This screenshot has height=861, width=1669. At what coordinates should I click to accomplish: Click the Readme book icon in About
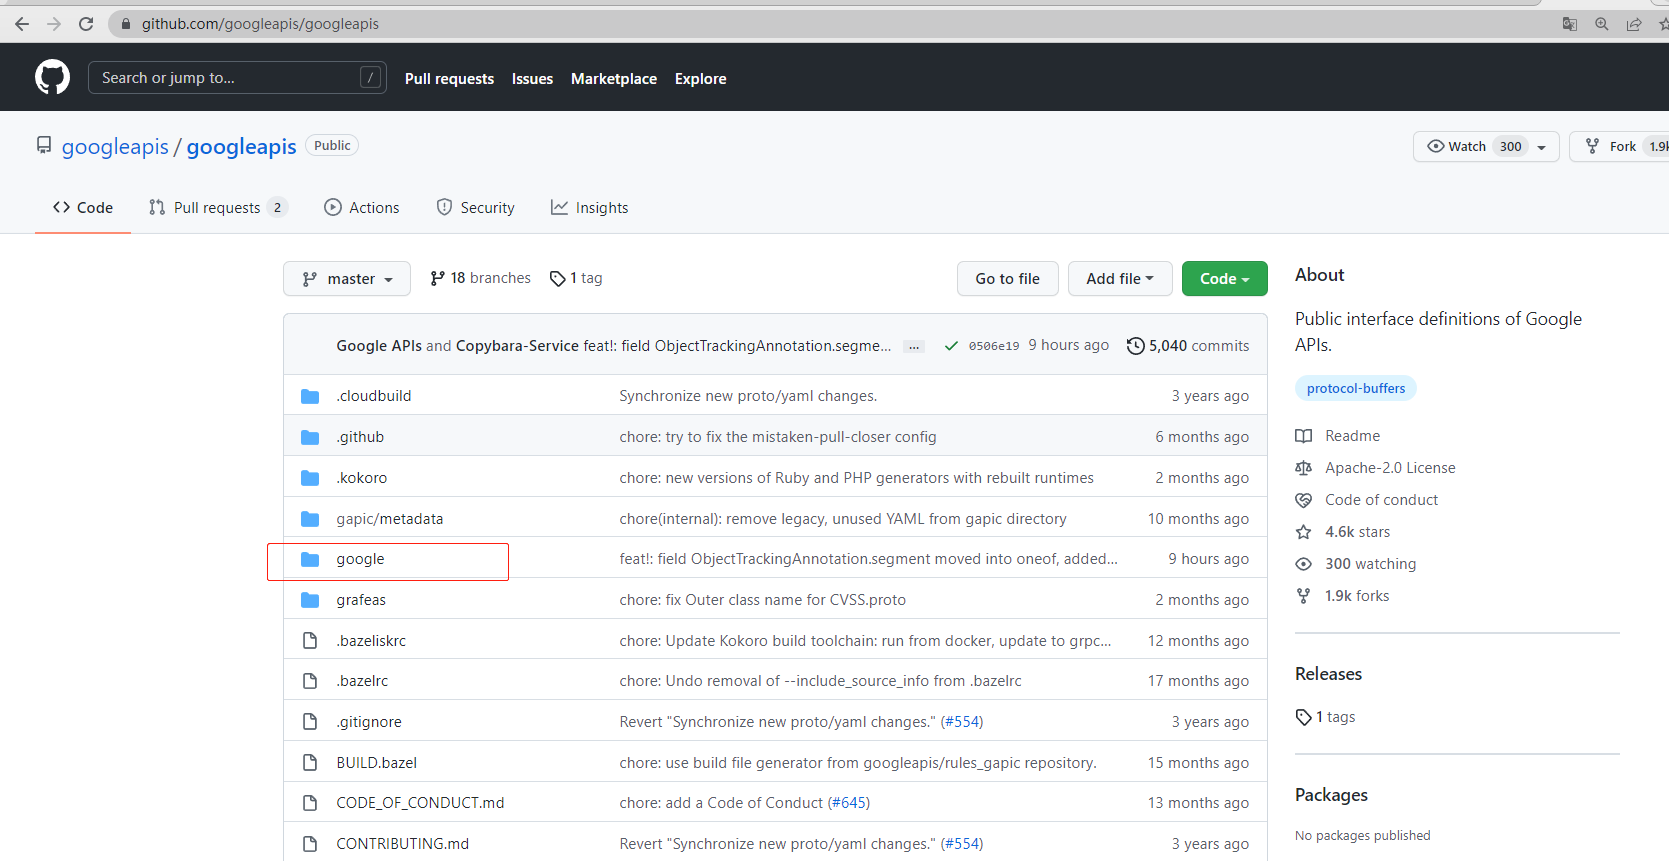(x=1303, y=436)
